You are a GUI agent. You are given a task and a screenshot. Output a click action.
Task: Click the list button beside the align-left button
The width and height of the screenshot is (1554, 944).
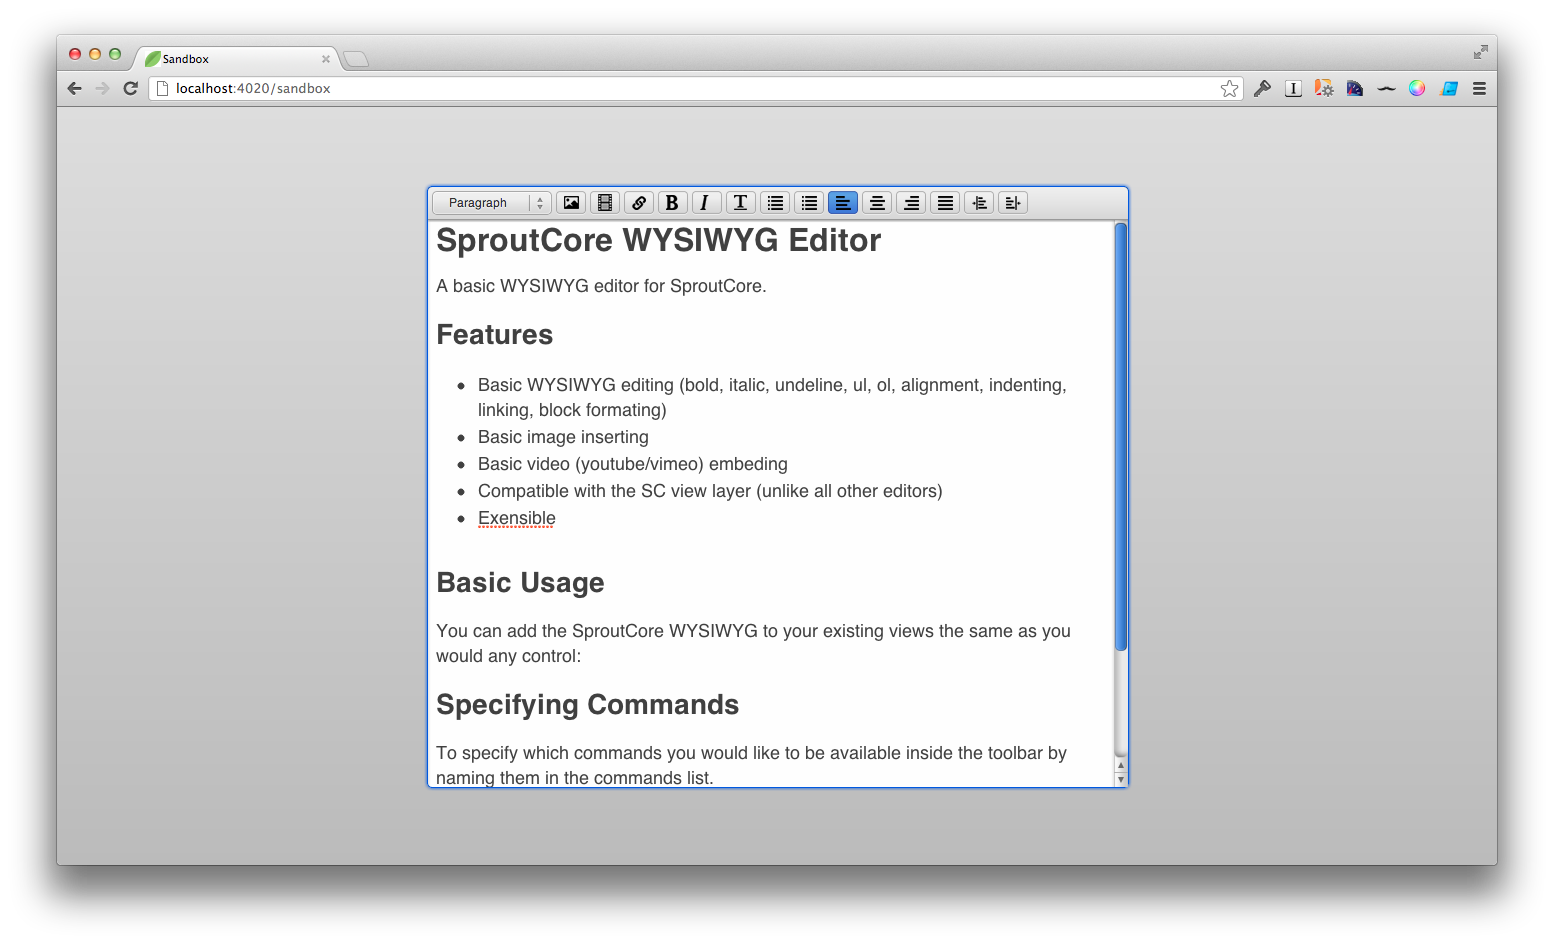[809, 203]
